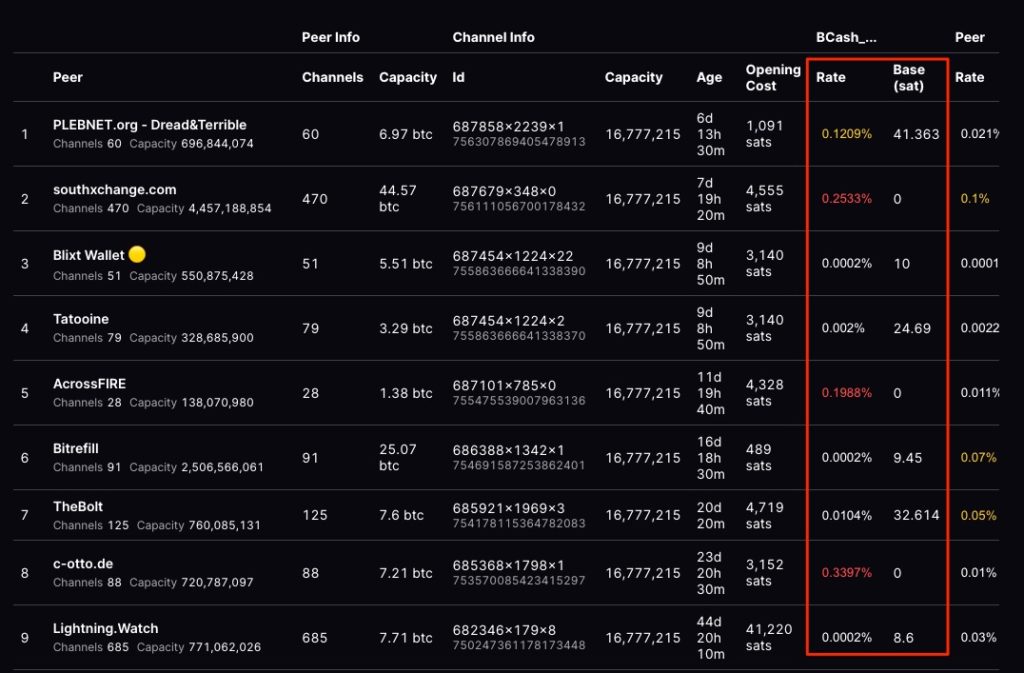Click channels count 470
Screen dimensions: 1024x673
(315, 198)
